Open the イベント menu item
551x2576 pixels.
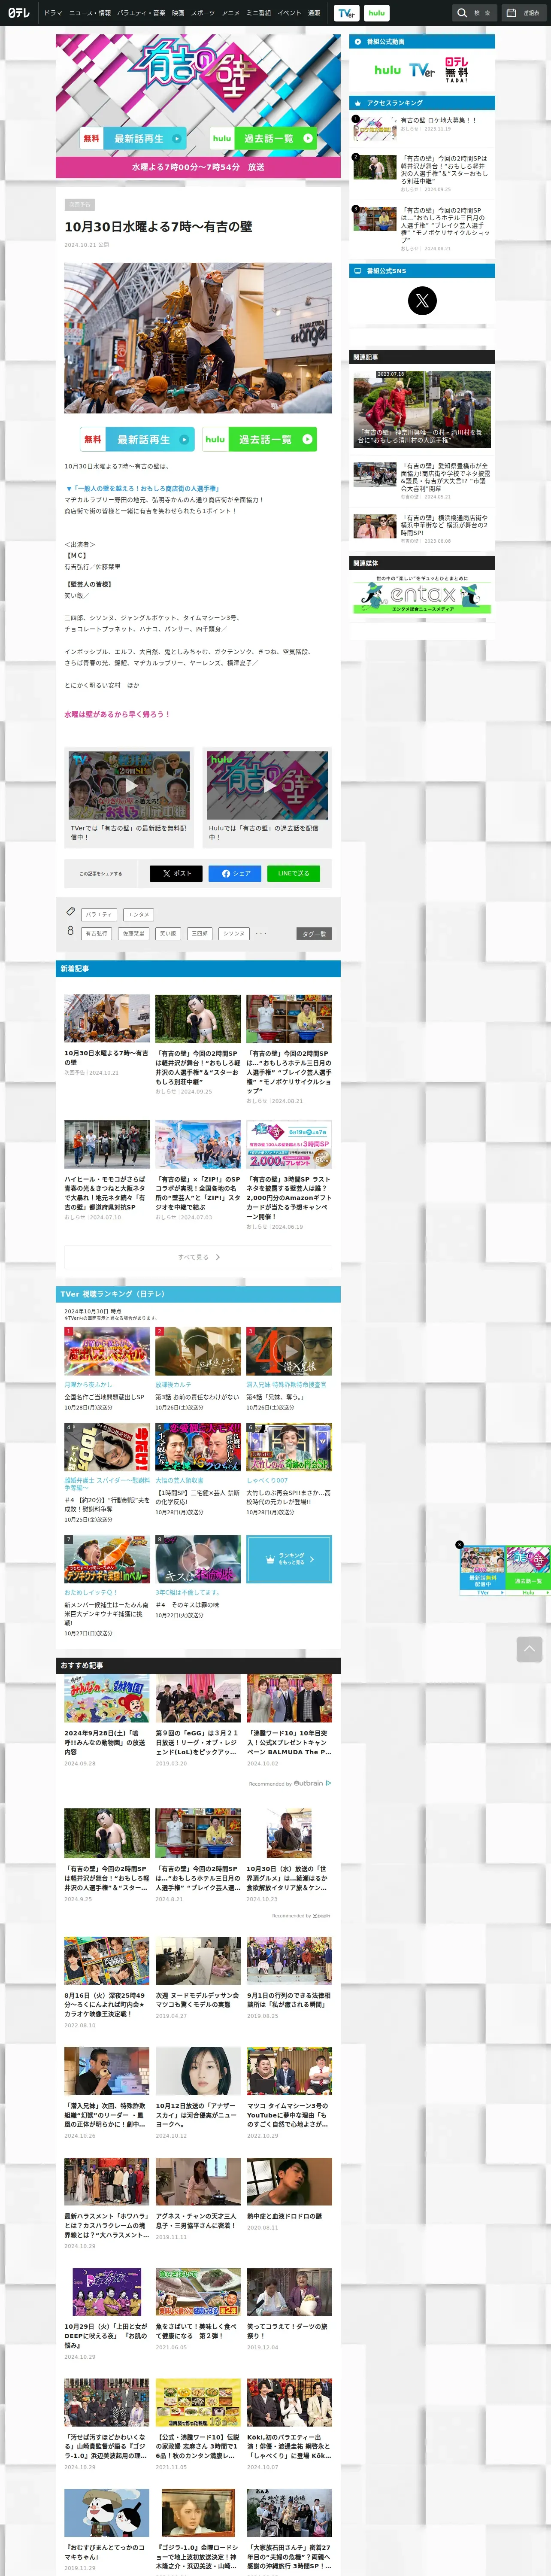click(x=289, y=13)
